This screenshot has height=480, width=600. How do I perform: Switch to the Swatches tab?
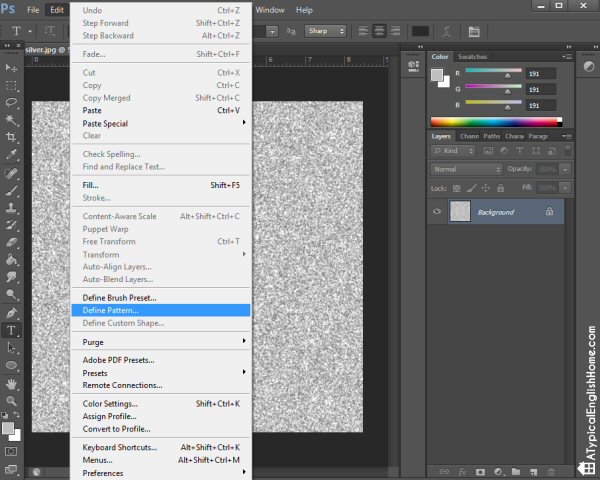point(472,57)
